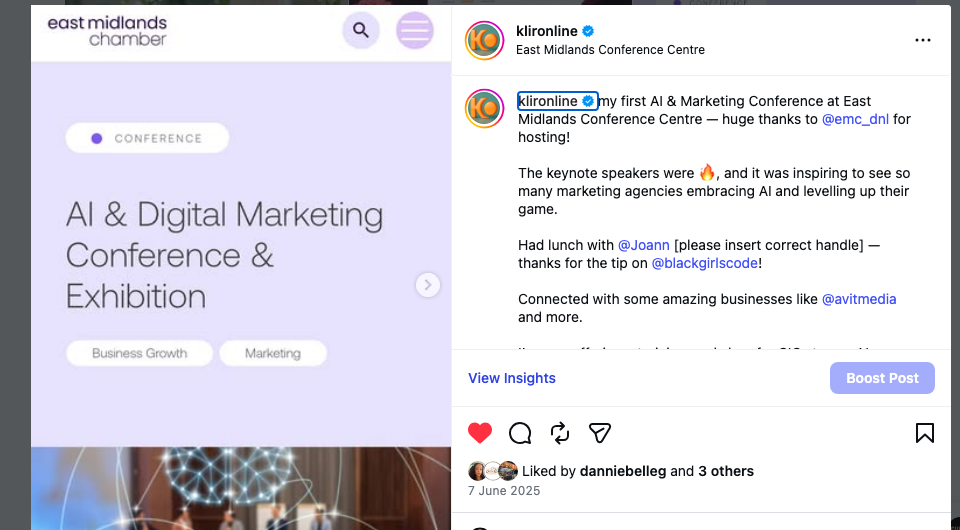The height and width of the screenshot is (530, 960).
Task: Show the 3 others who liked
Action: (x=726, y=471)
